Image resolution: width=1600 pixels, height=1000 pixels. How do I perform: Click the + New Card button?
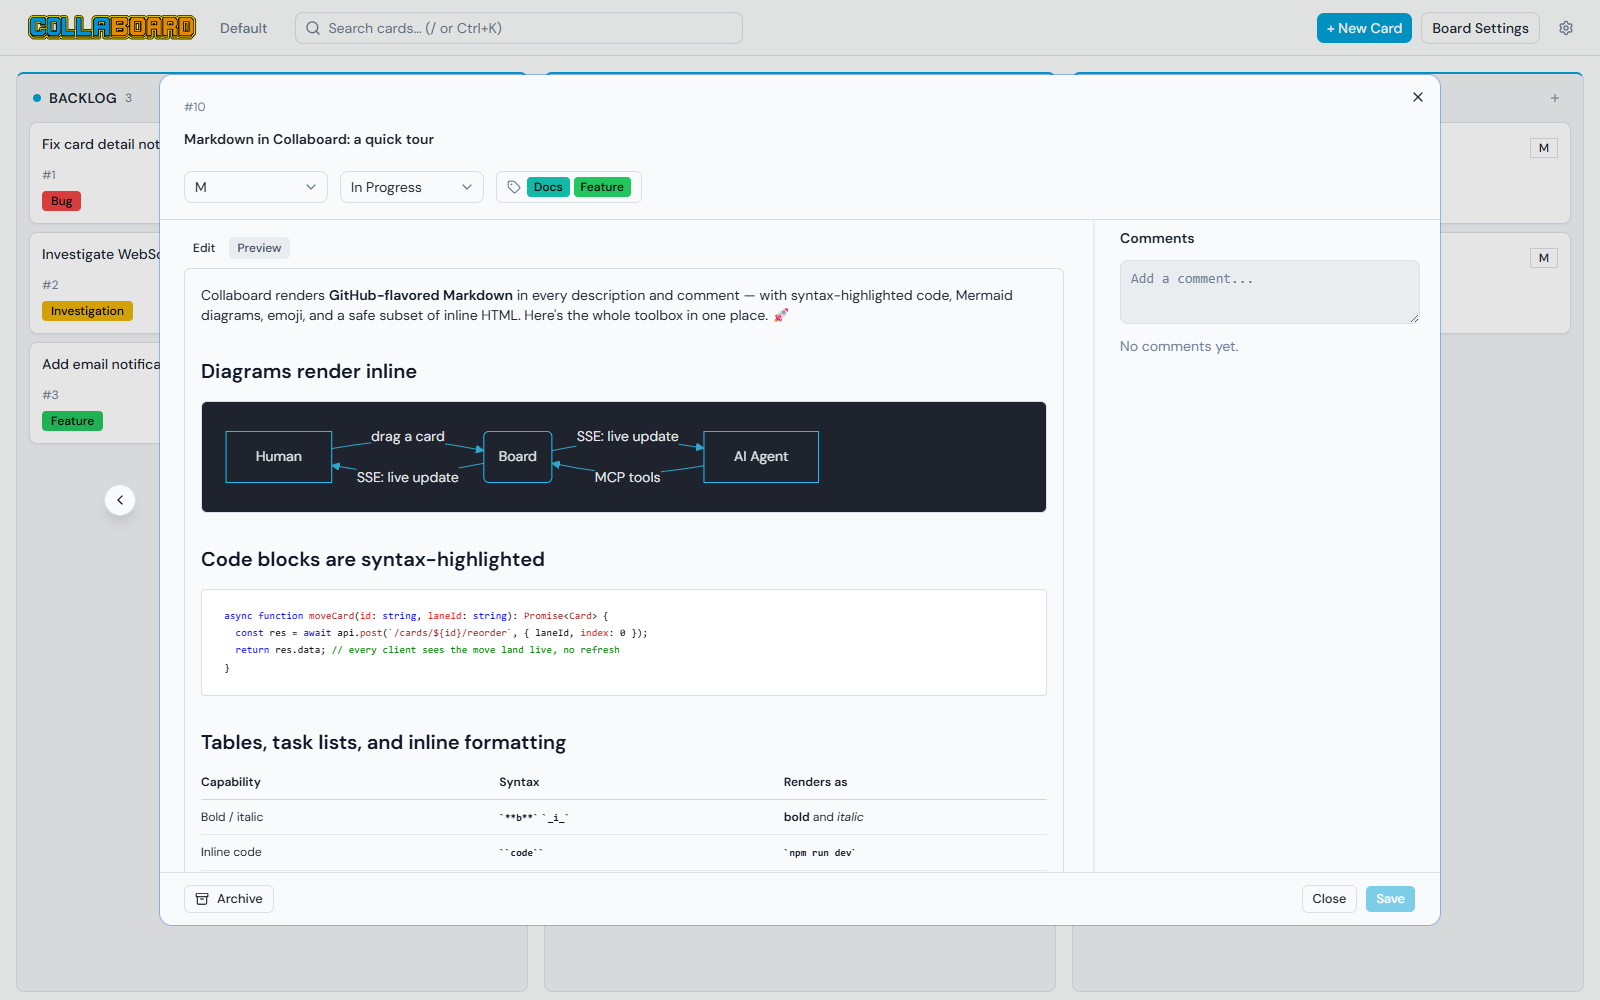point(1364,28)
